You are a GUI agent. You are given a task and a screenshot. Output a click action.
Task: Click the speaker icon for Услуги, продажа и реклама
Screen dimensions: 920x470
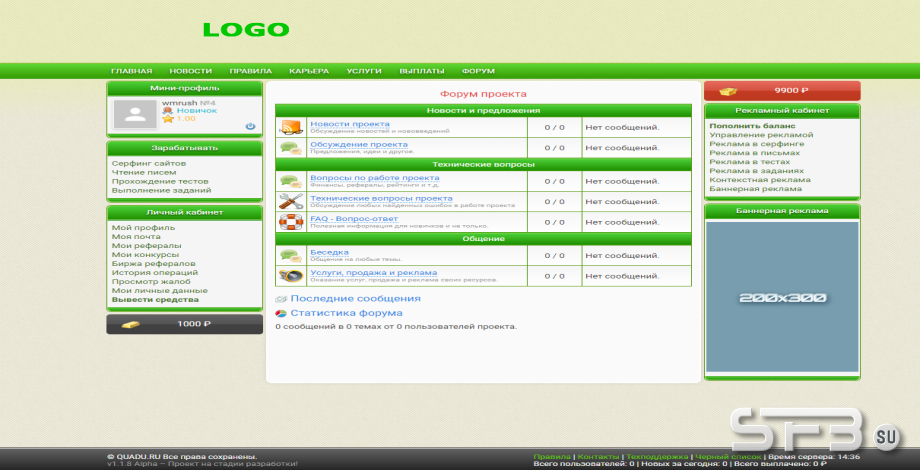tap(291, 275)
